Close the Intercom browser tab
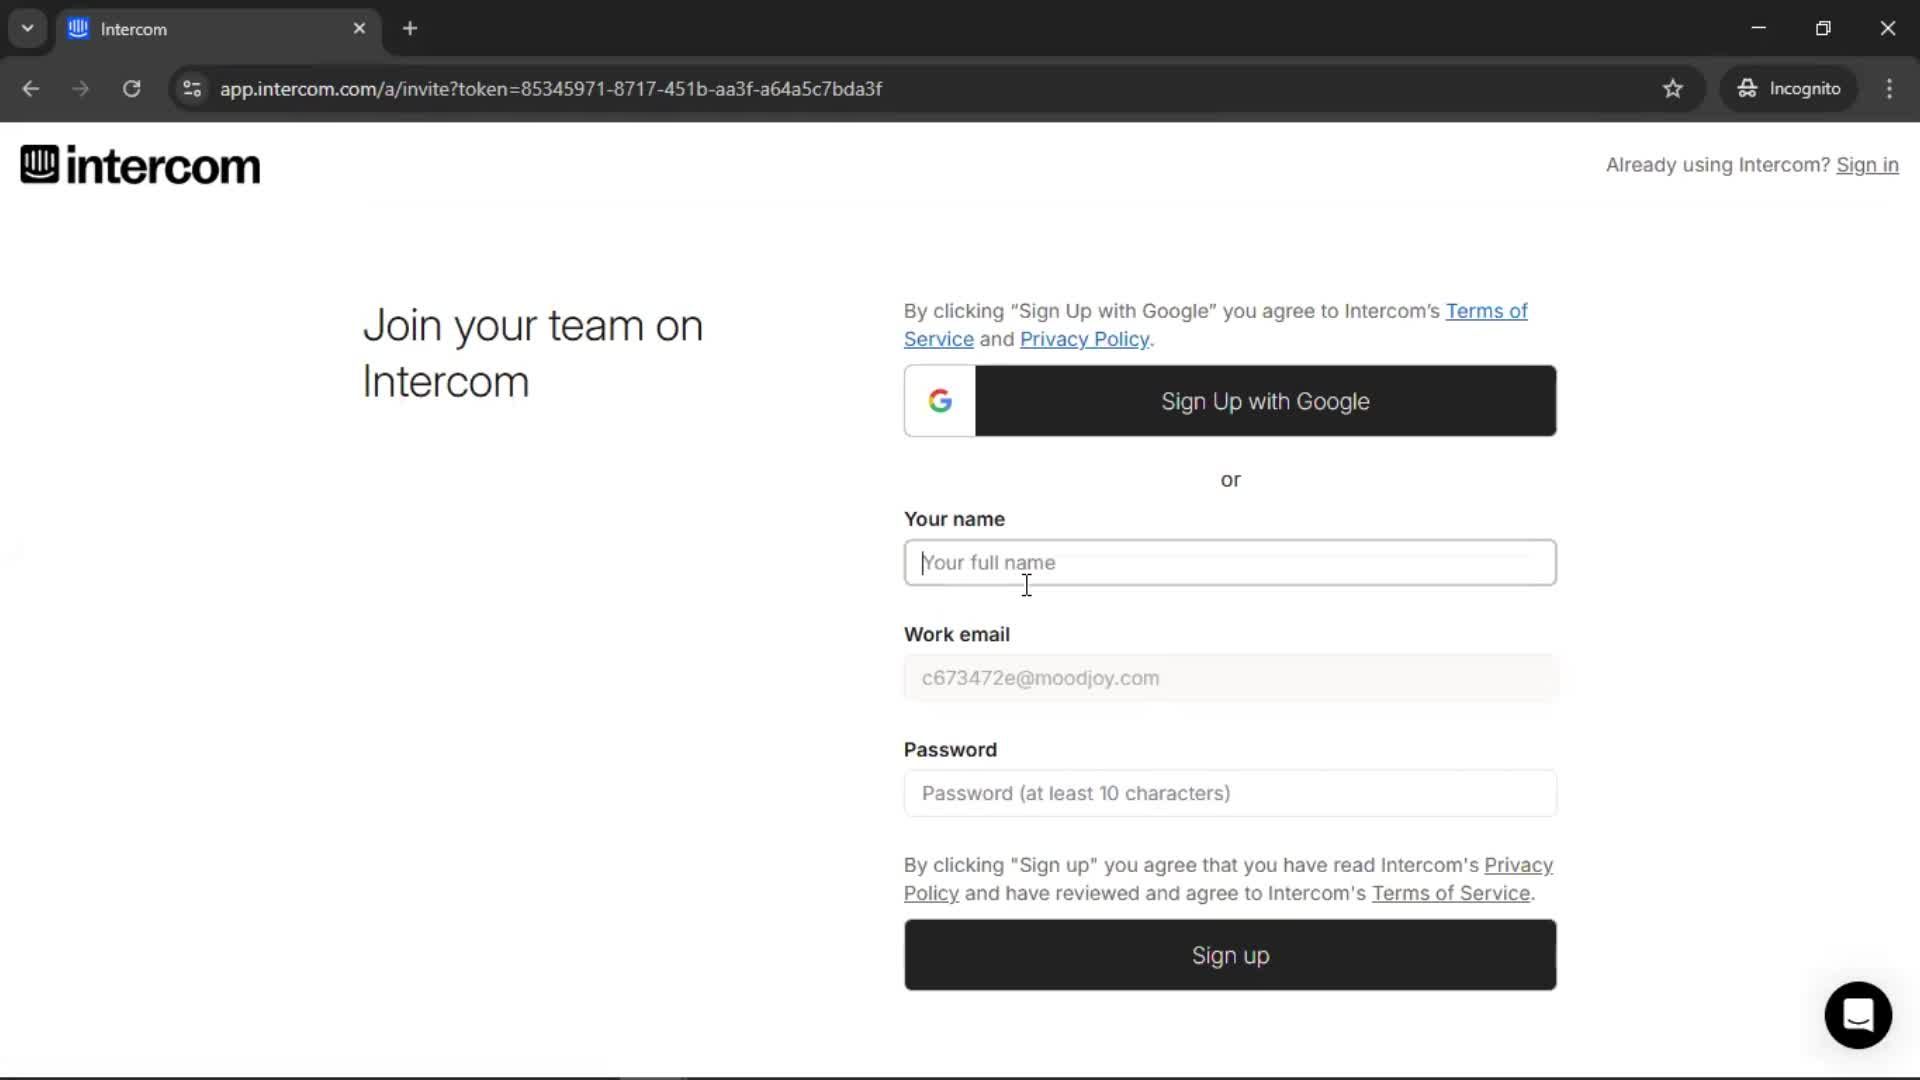Screen dimensions: 1920x1080 pyautogui.click(x=359, y=28)
